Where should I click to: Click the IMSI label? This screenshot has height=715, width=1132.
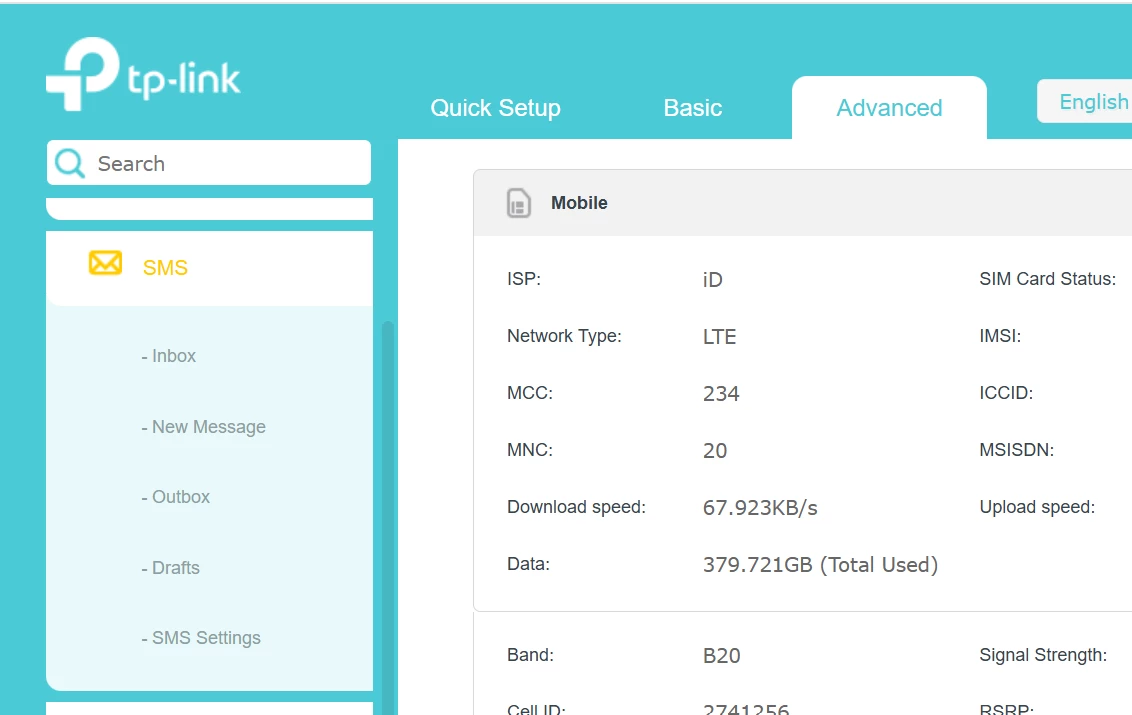pyautogui.click(x=1000, y=336)
